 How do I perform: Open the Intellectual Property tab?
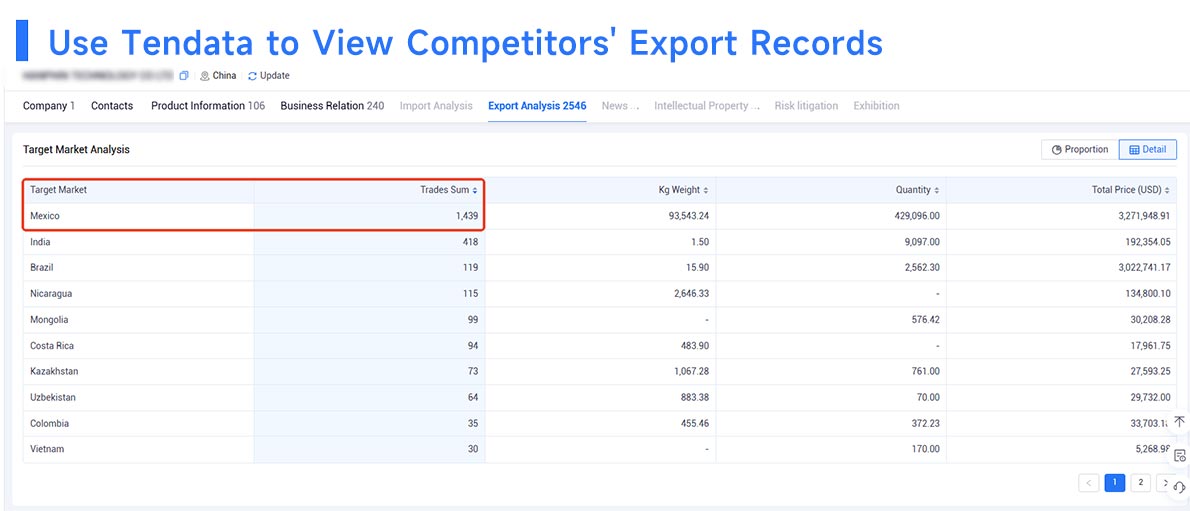[707, 106]
